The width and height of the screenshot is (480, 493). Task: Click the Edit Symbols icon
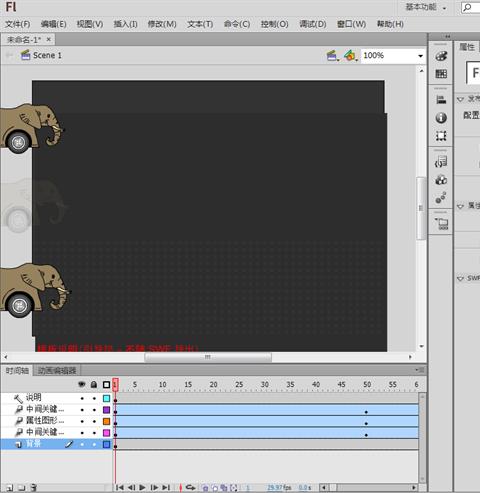point(350,55)
